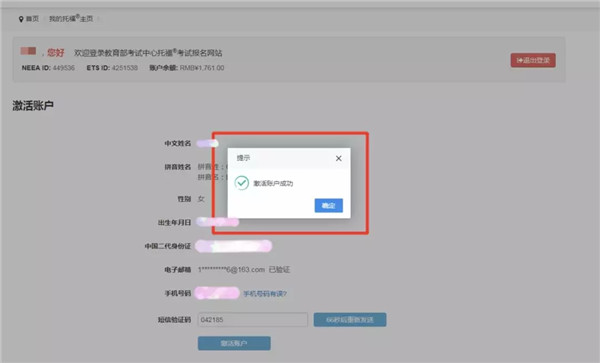The image size is (600, 363).
Task: Click the red blurred username block
Action: (x=28, y=51)
